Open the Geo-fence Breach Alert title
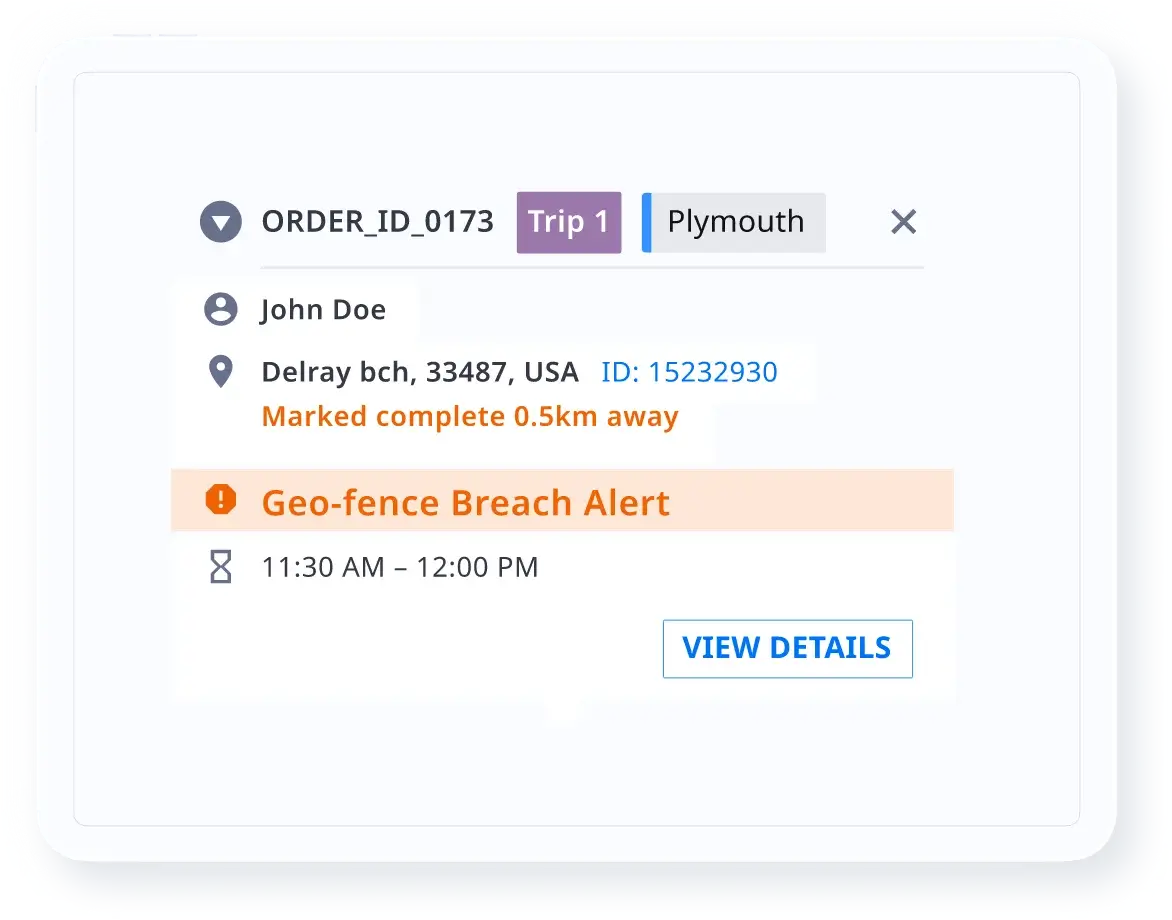 465,502
